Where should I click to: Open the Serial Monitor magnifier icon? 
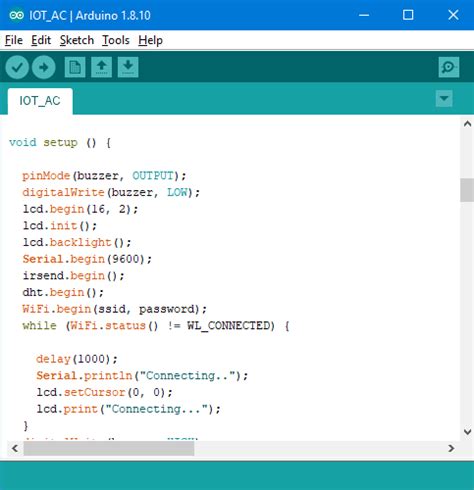pos(449,67)
